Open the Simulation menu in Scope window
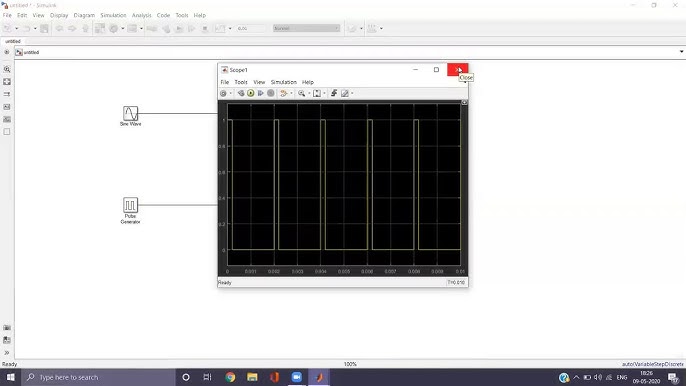Image resolution: width=686 pixels, height=386 pixels. pos(284,82)
